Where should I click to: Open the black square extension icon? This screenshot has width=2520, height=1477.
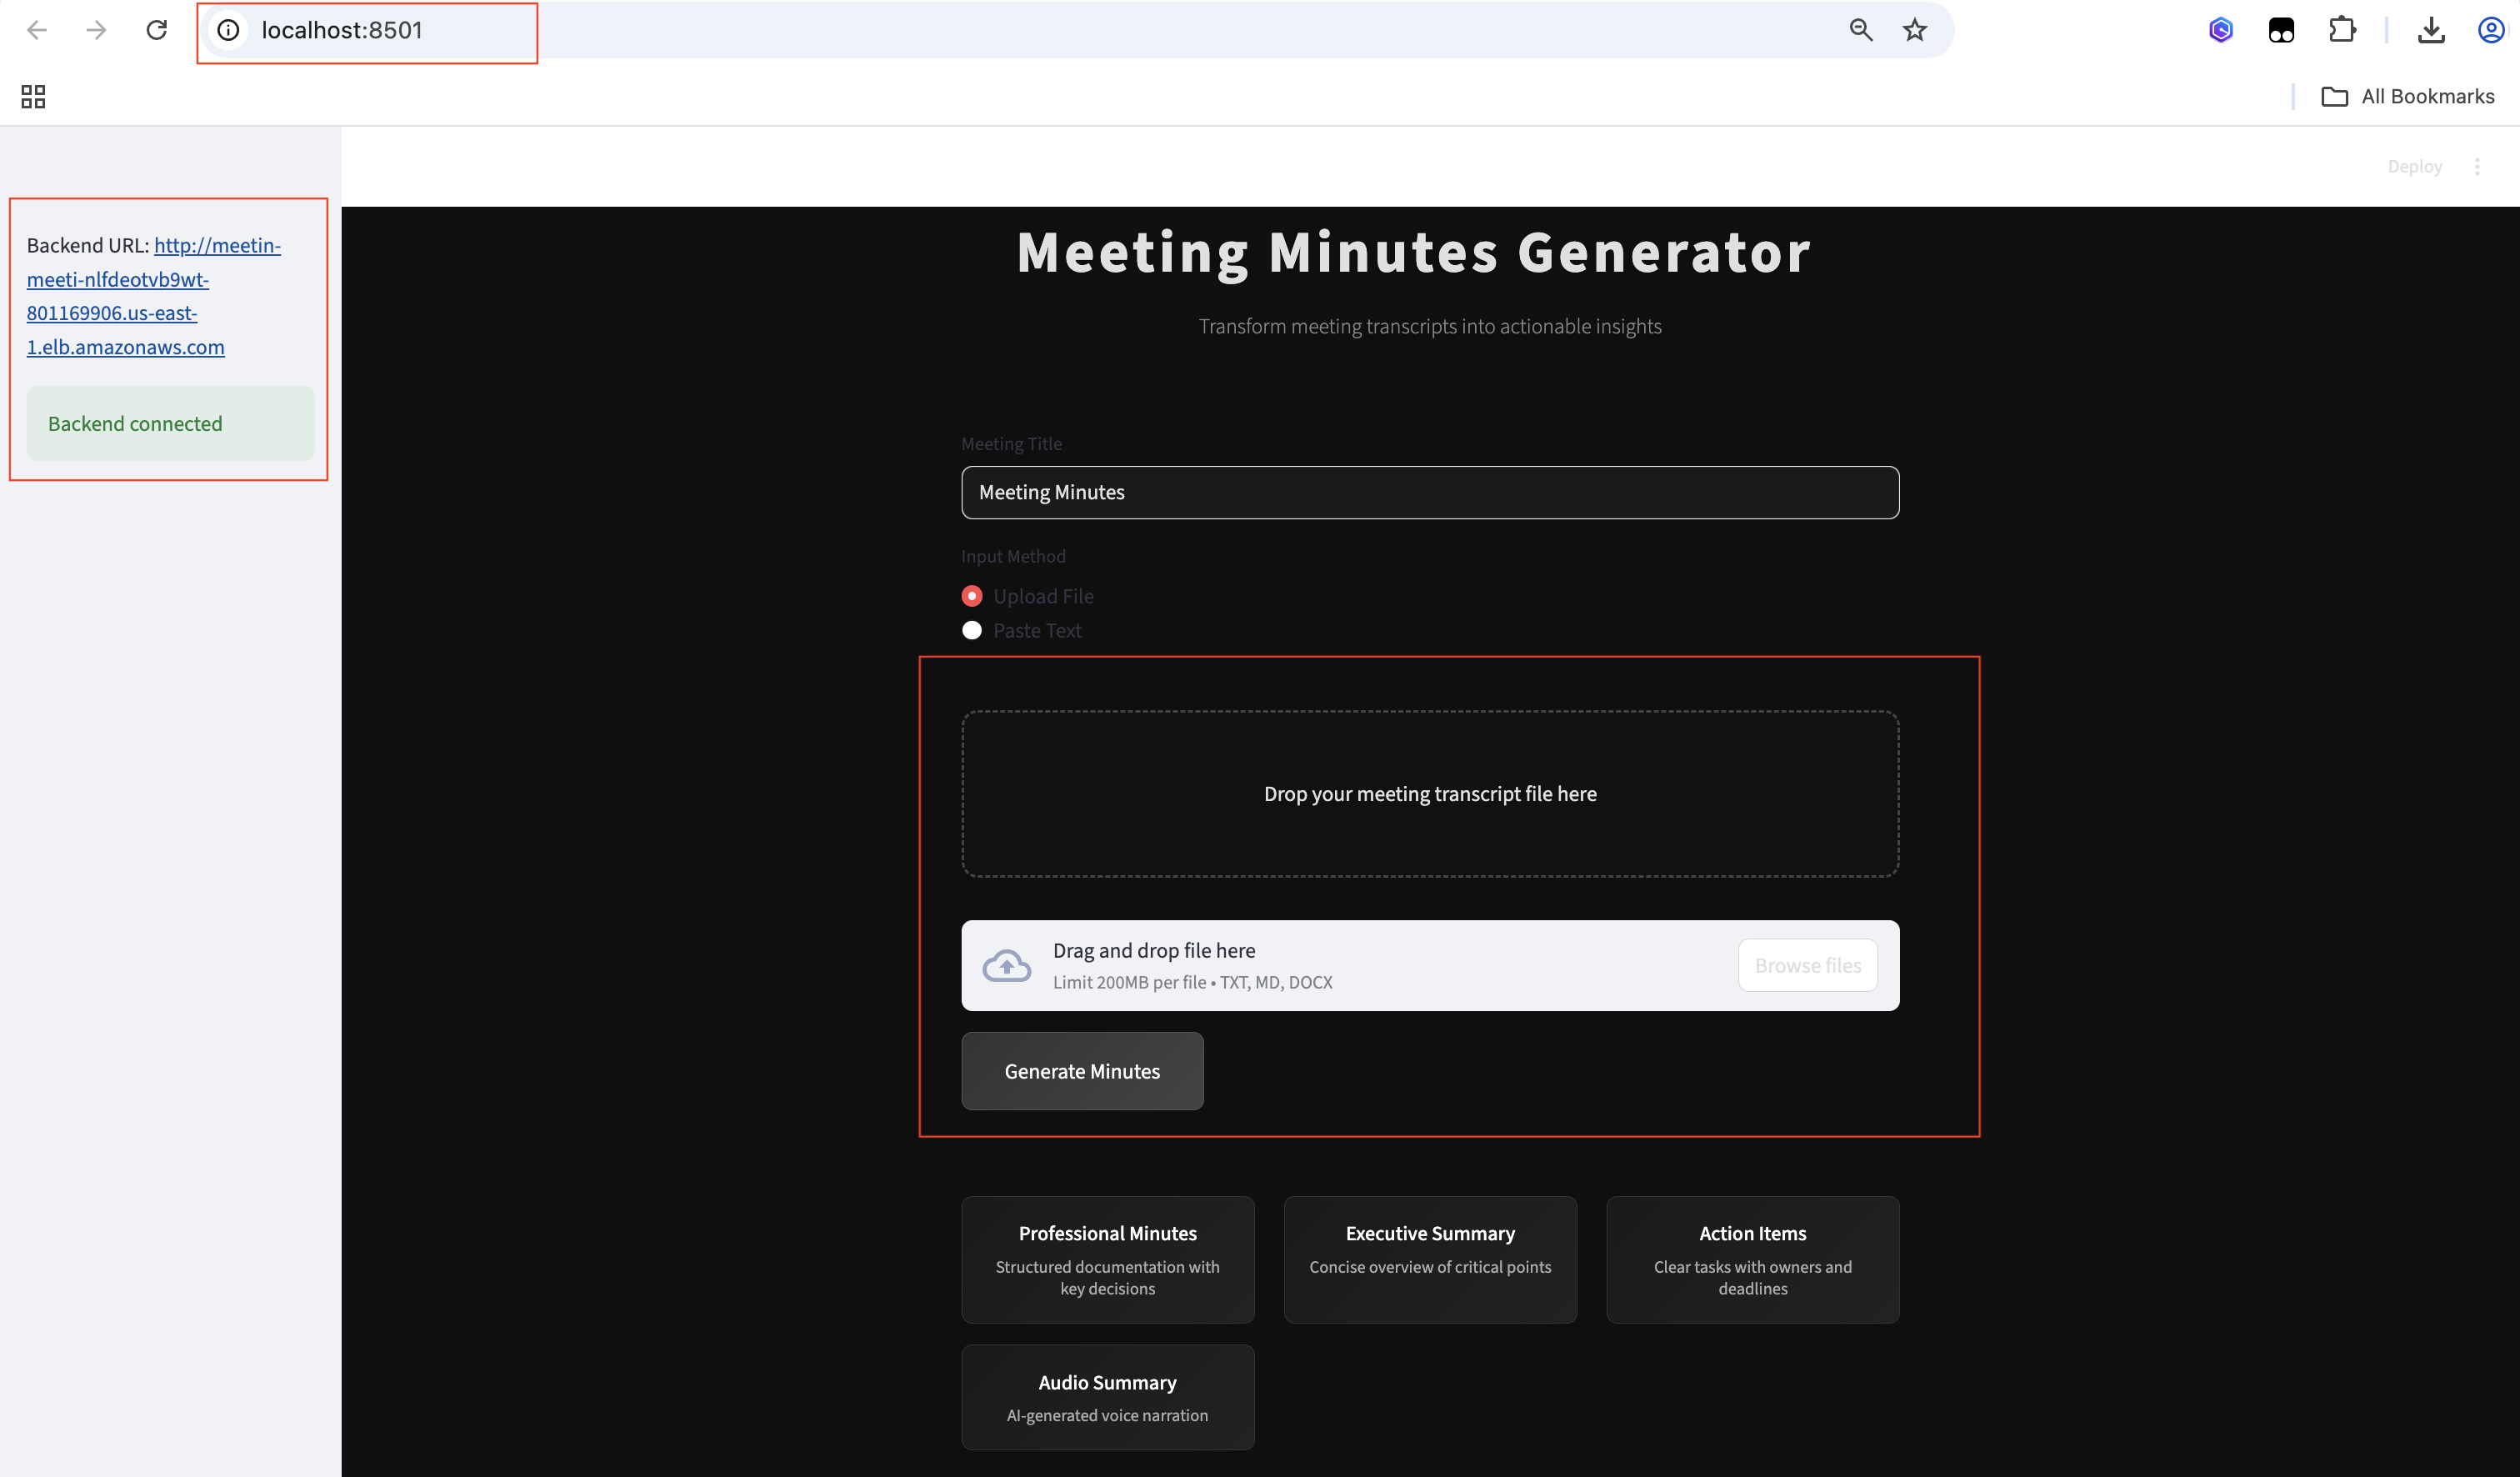tap(2281, 30)
